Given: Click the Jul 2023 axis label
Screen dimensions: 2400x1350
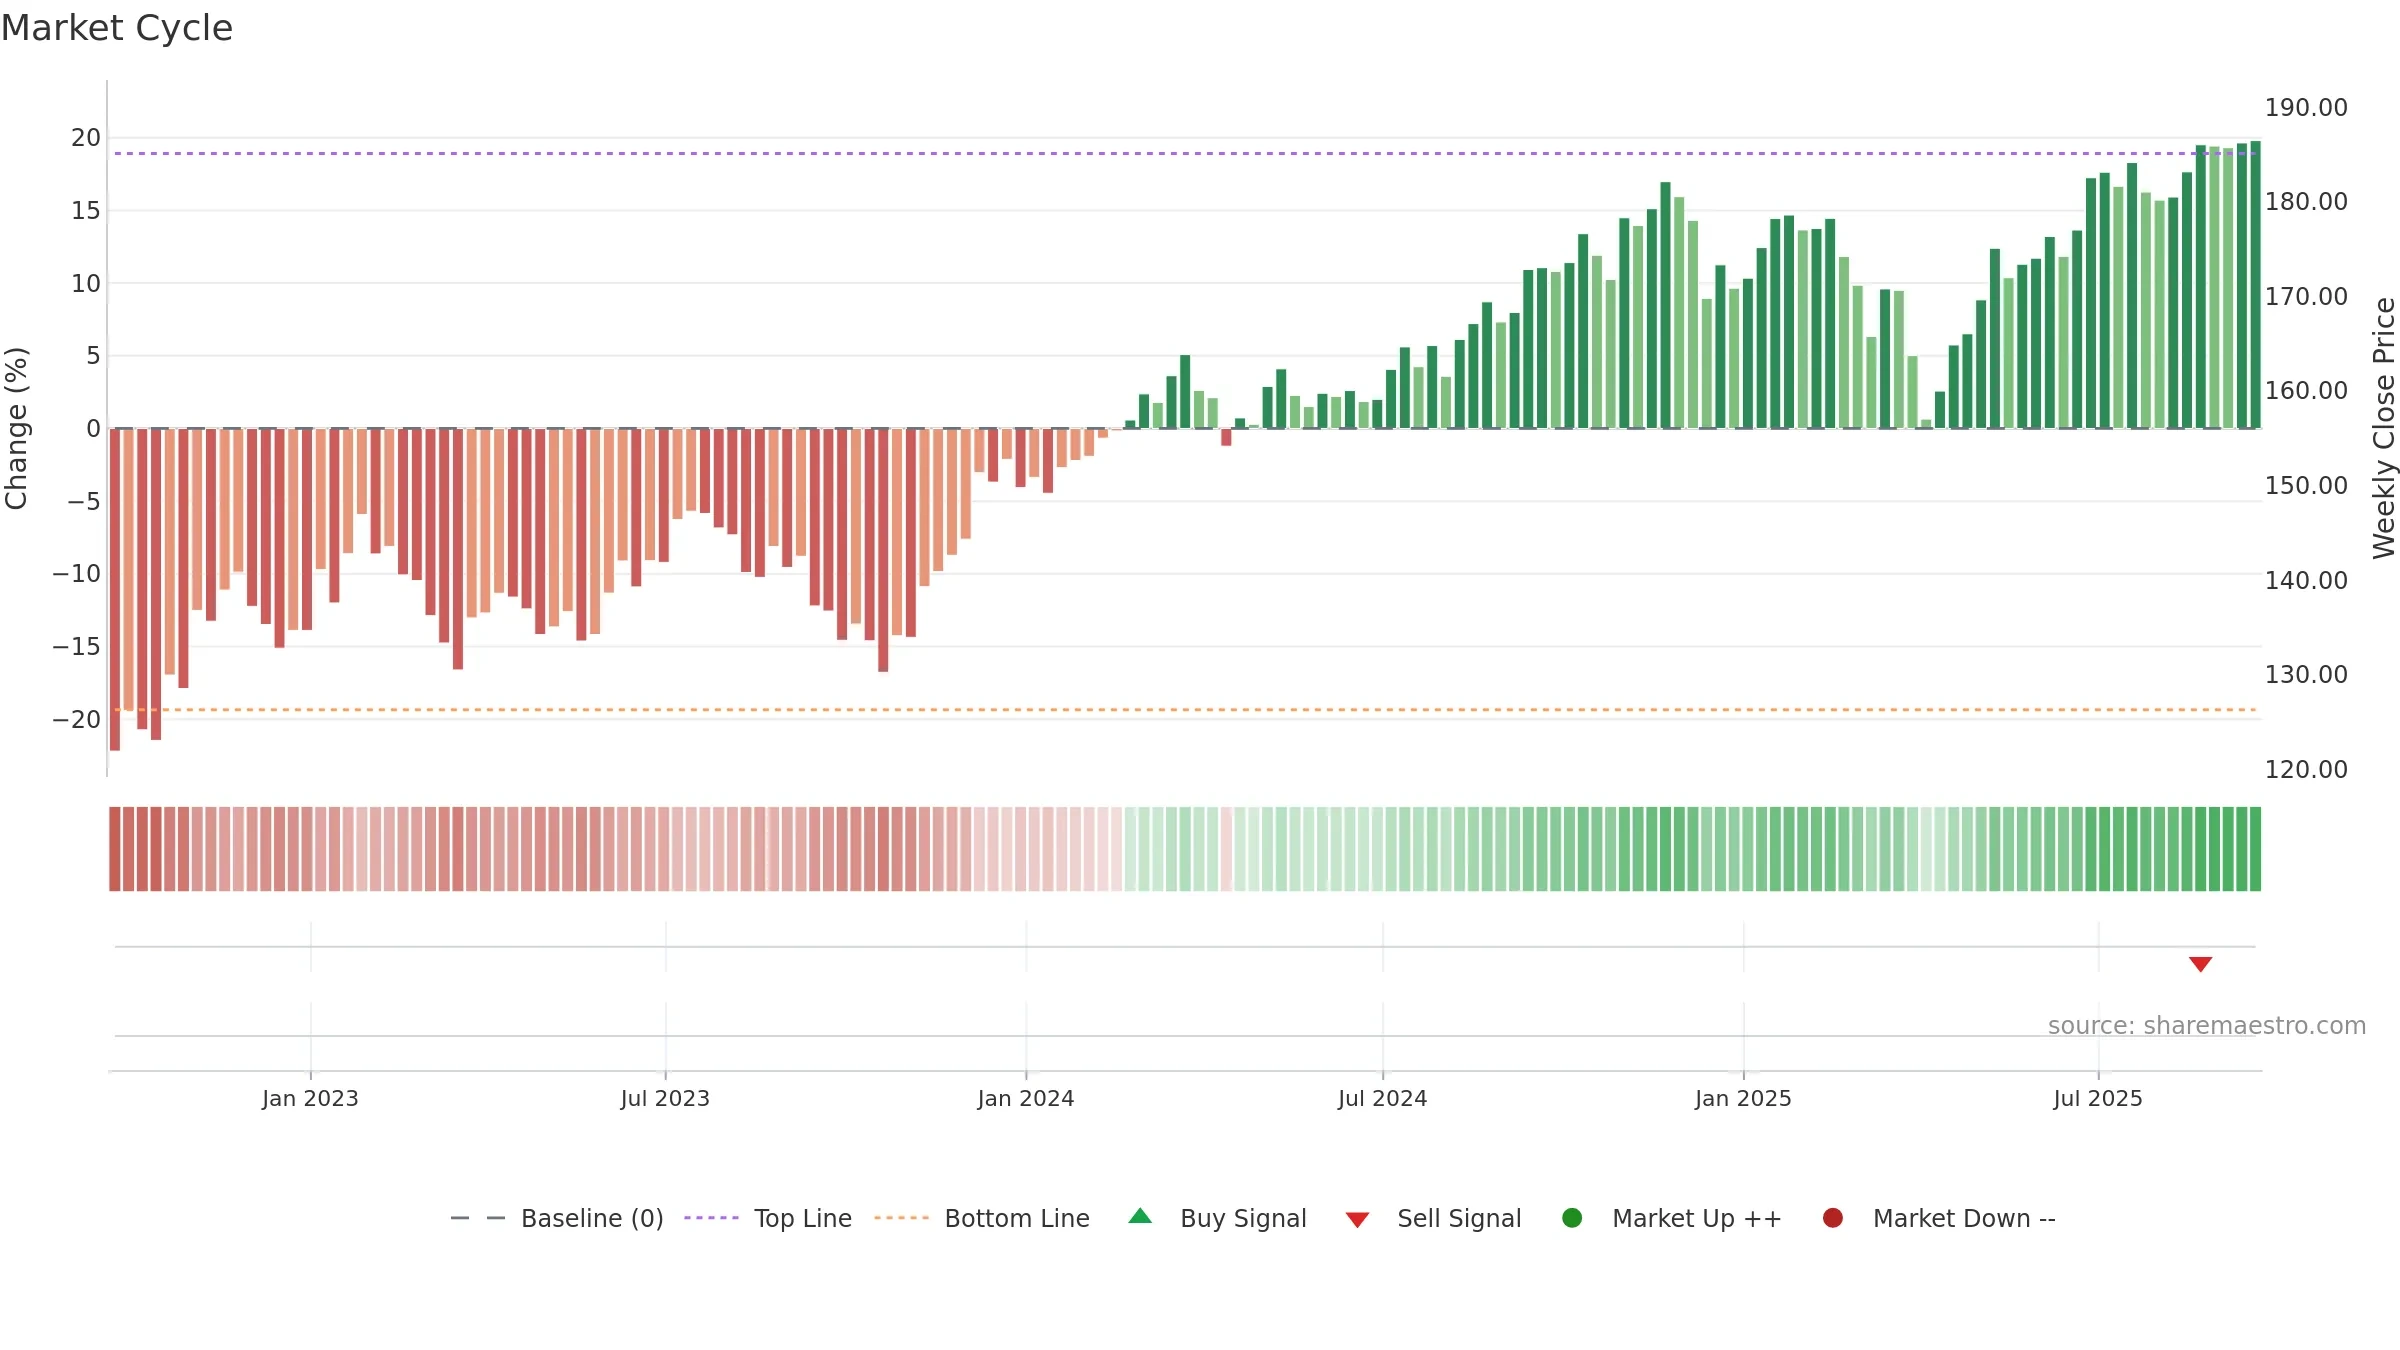Looking at the screenshot, I should 665,1098.
